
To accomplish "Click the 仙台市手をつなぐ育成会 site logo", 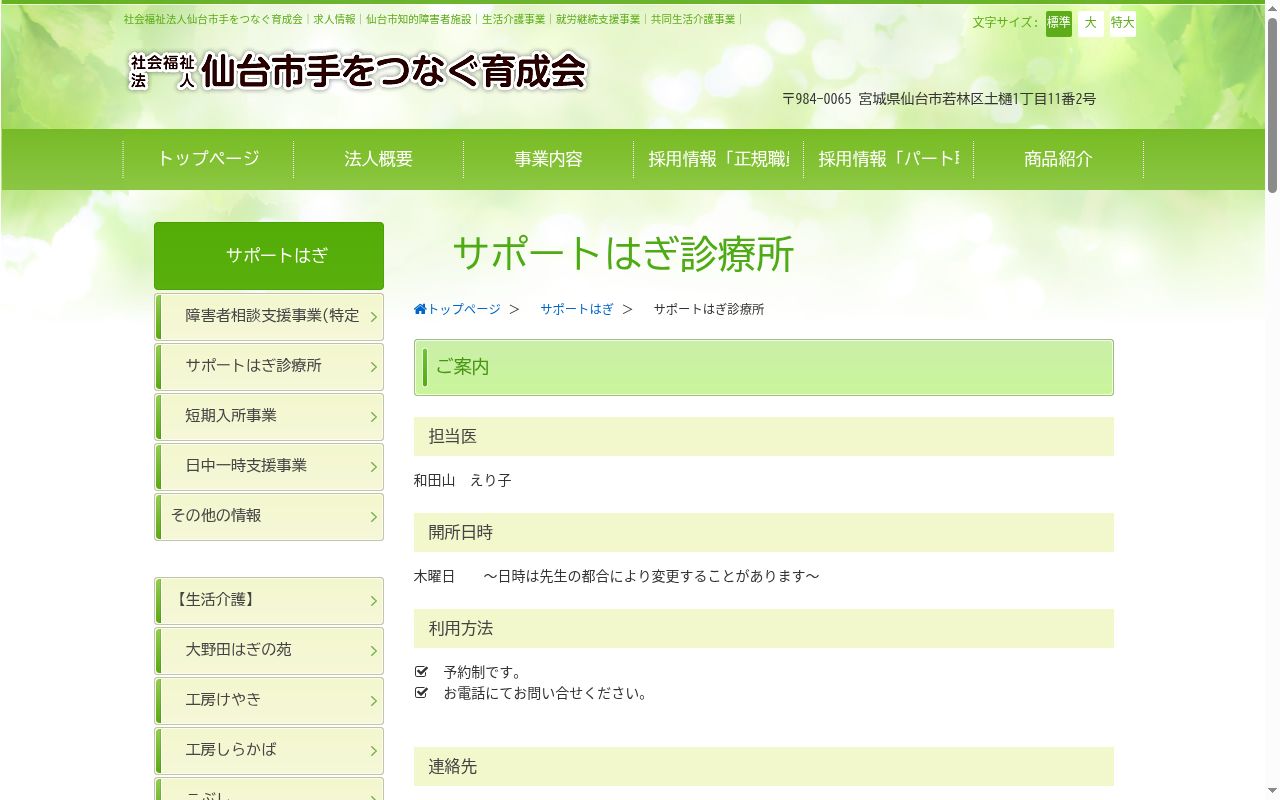I will [358, 71].
